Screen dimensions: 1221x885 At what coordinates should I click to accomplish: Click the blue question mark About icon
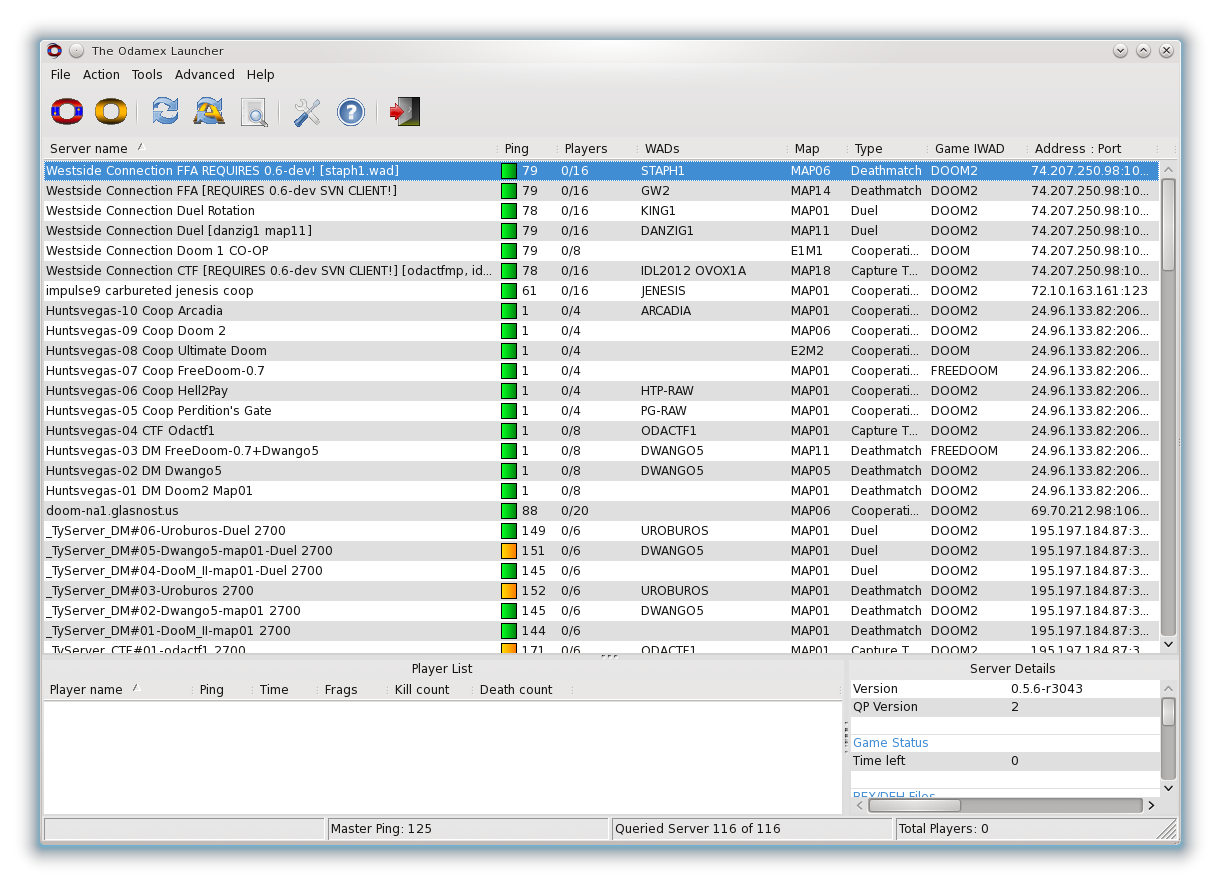pos(351,112)
